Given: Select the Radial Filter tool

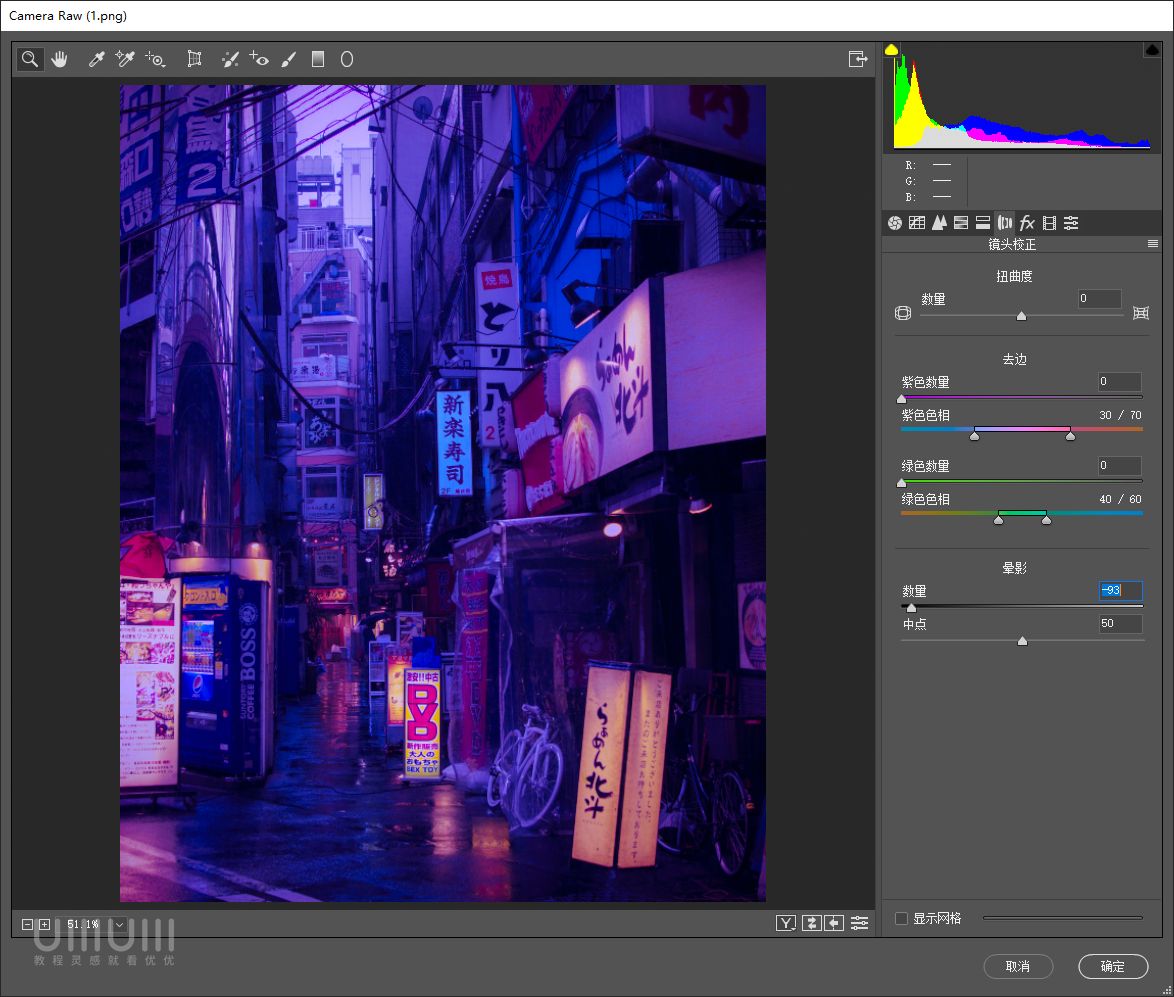Looking at the screenshot, I should (347, 59).
